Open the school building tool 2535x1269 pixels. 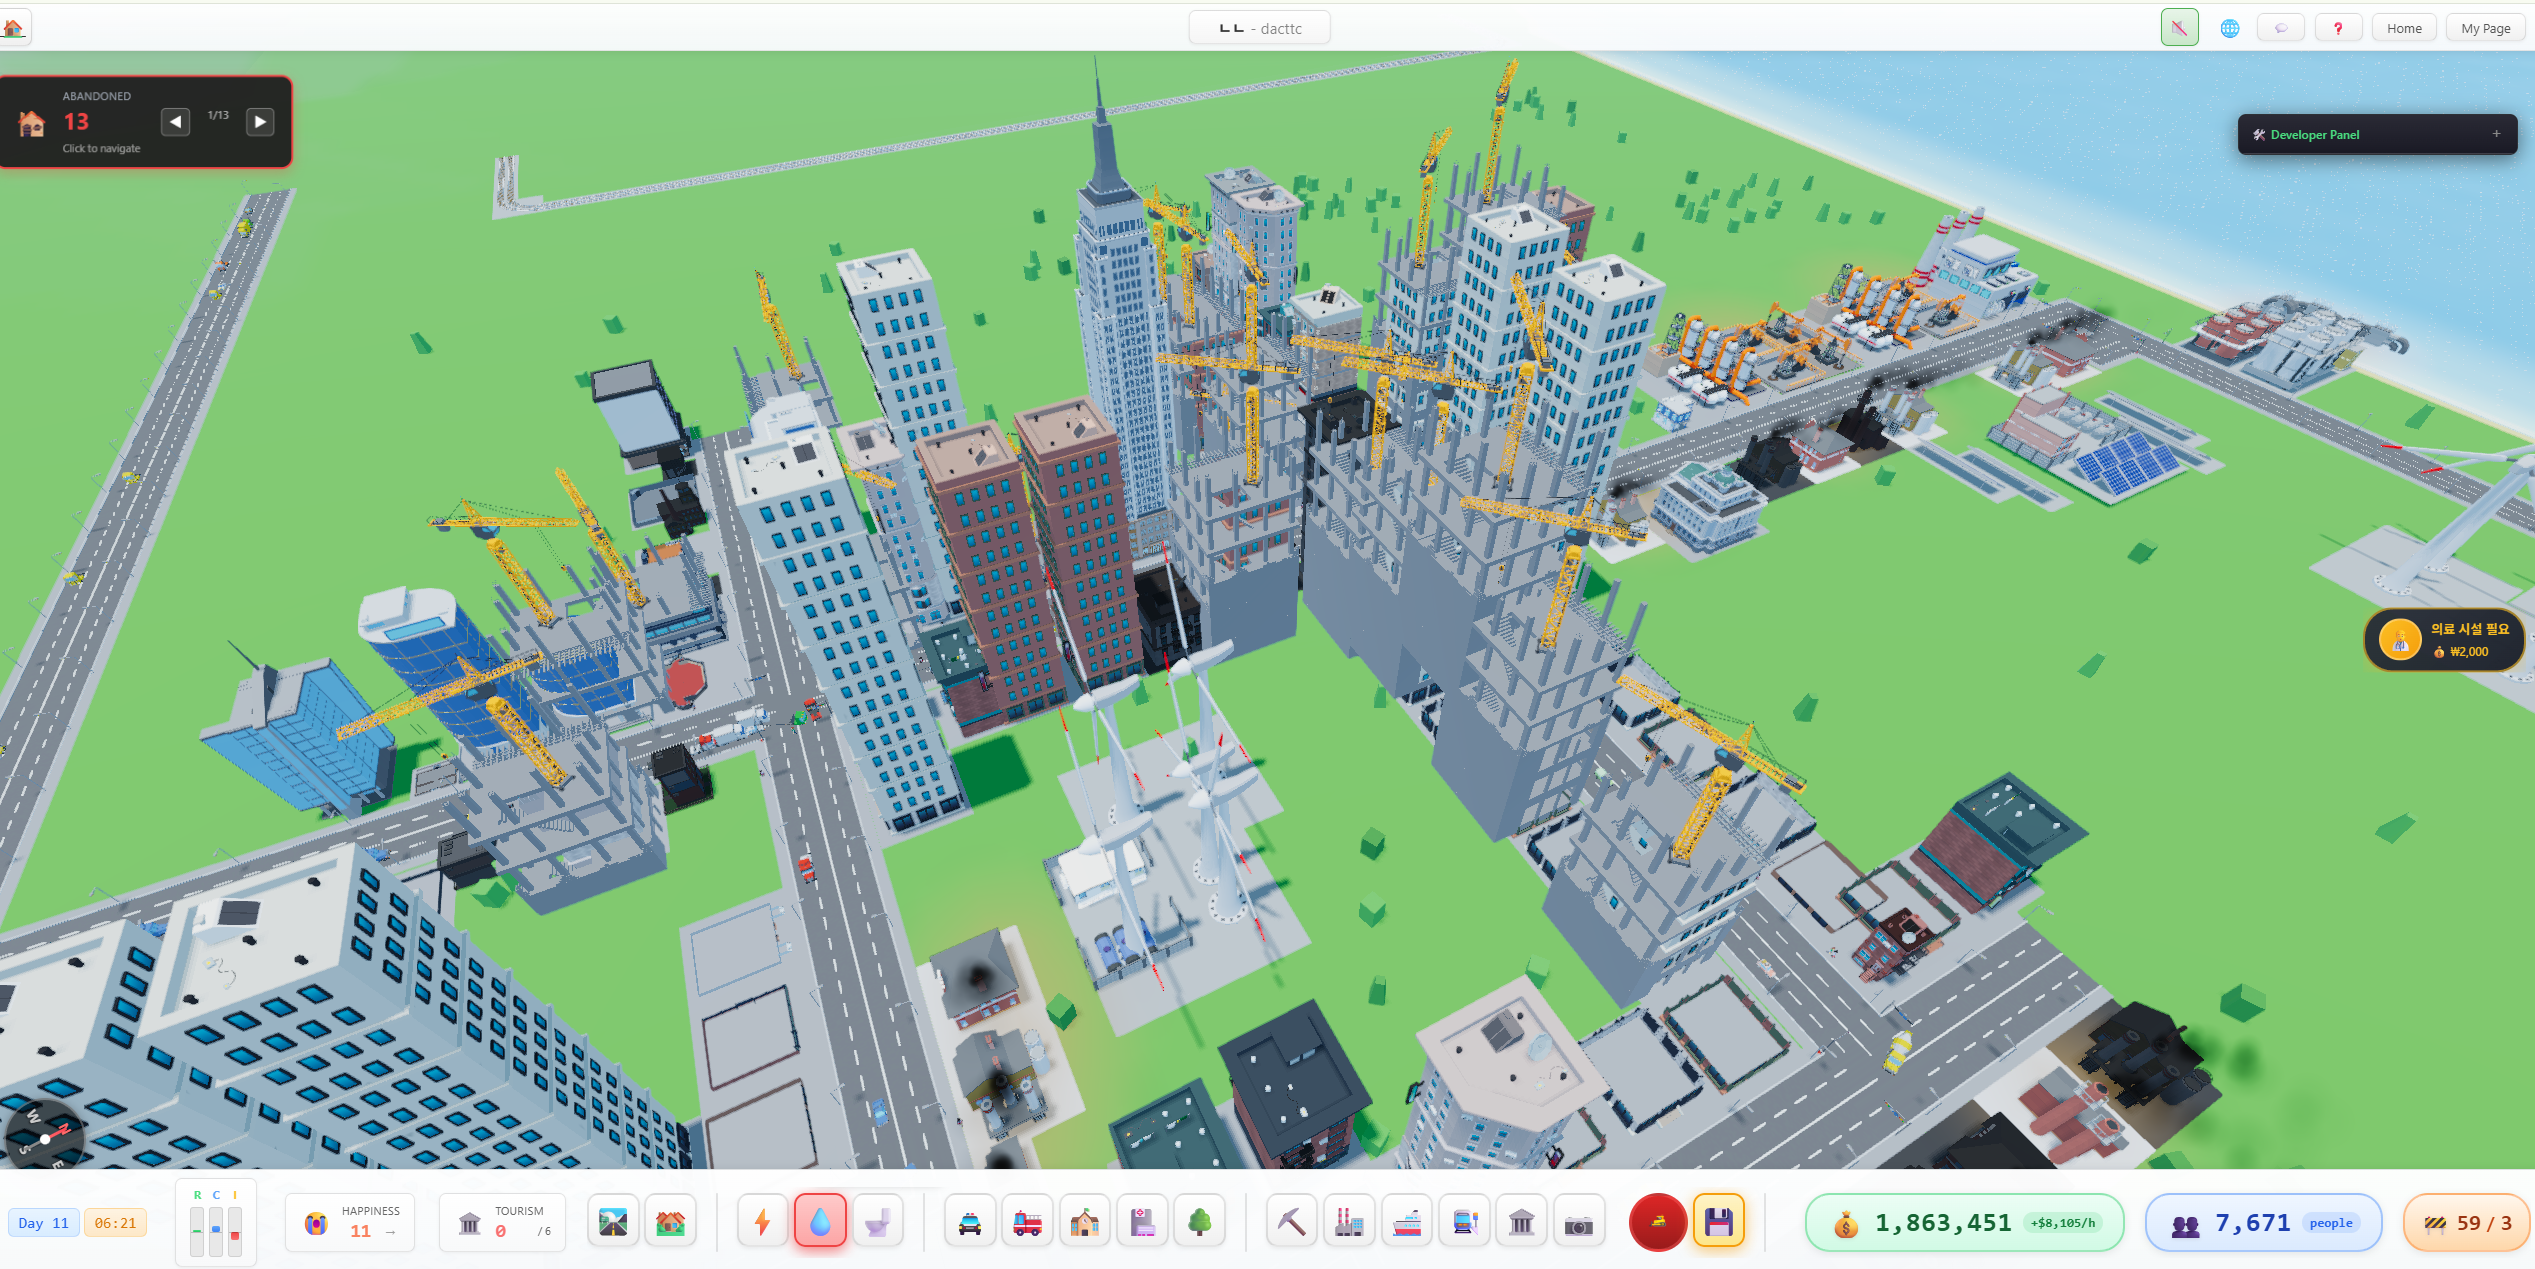click(x=1084, y=1222)
